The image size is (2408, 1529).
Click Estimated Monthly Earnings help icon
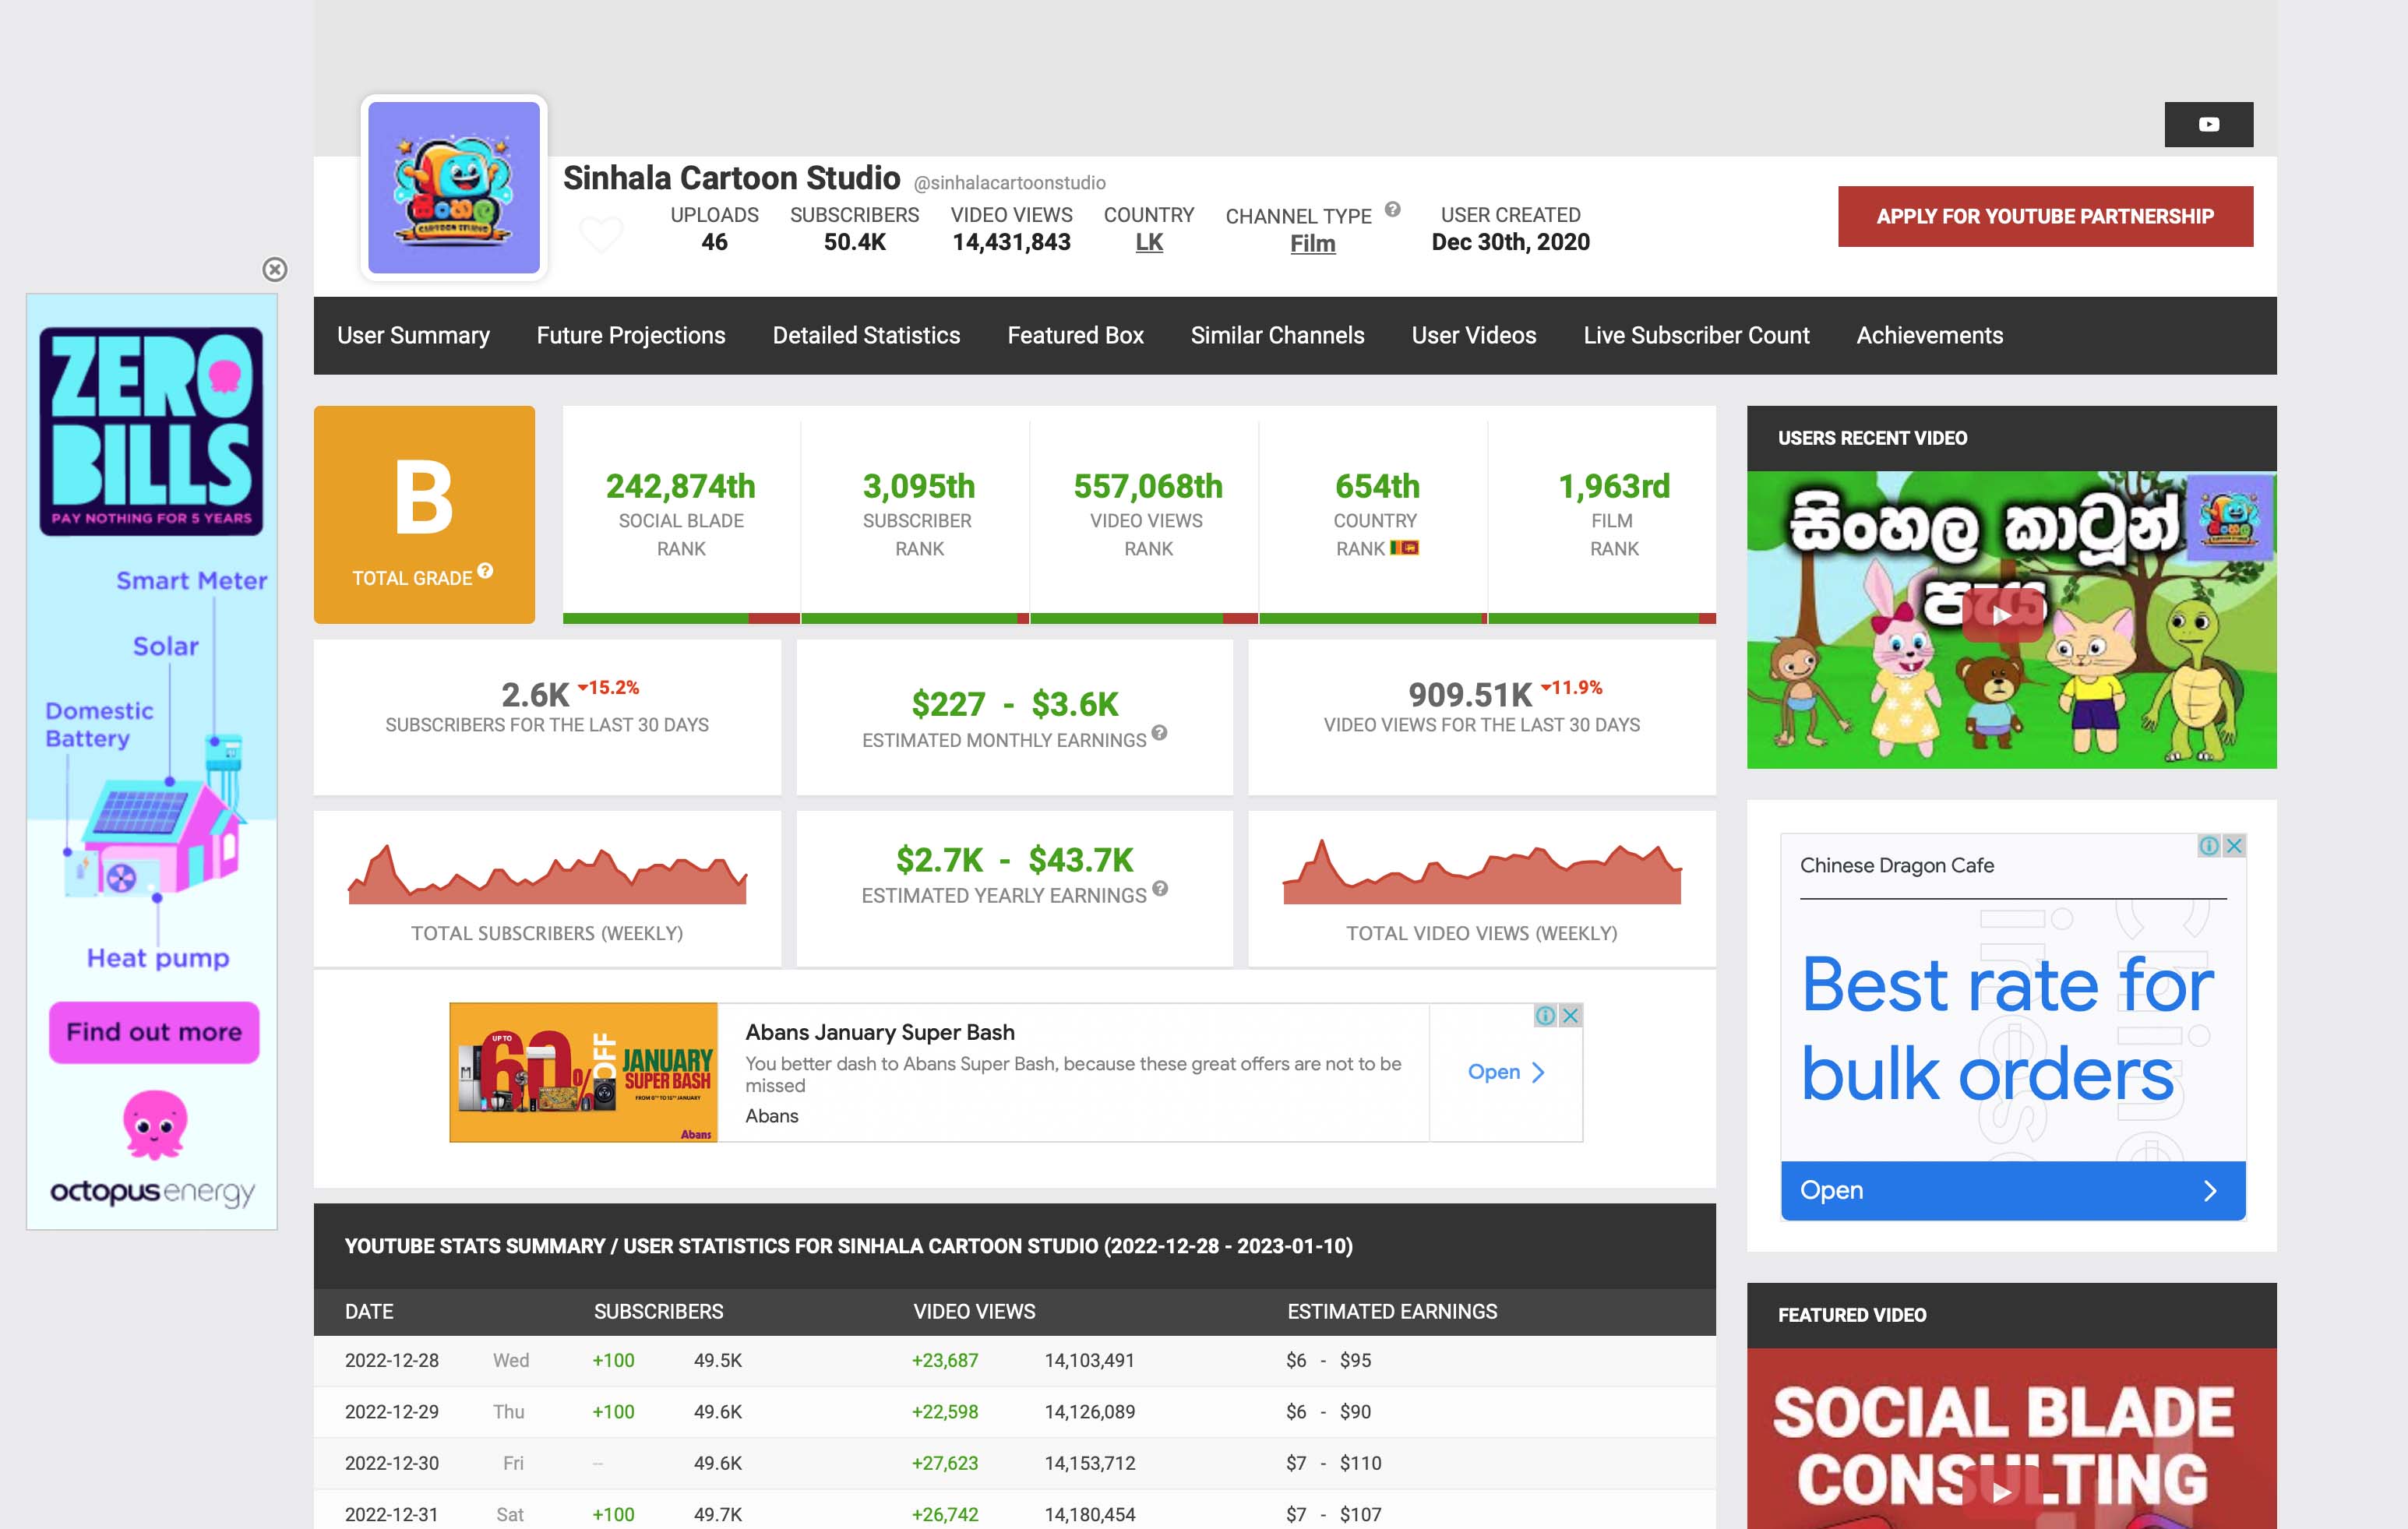1159,732
